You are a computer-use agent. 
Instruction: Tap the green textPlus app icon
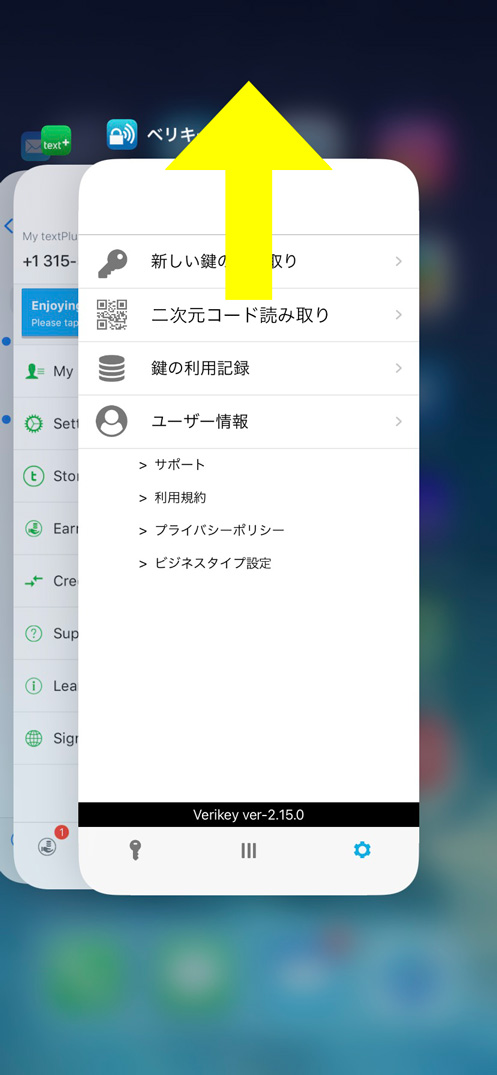click(56, 142)
